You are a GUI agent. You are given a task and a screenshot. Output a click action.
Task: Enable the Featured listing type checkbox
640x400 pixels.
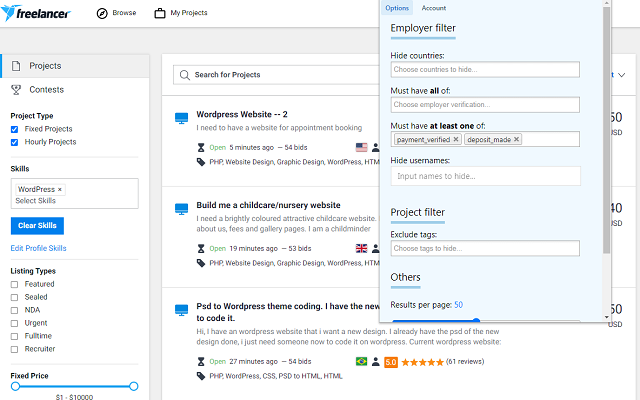point(14,284)
